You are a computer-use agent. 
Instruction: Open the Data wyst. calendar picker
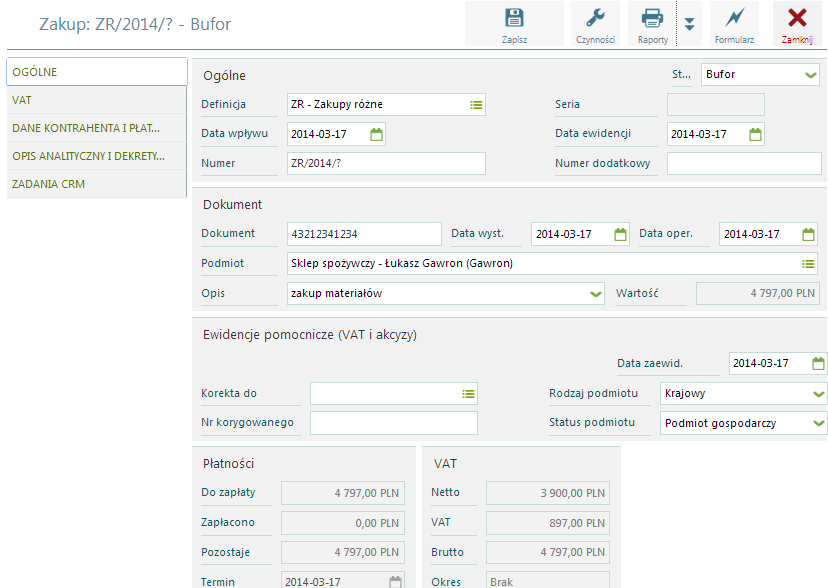click(620, 234)
